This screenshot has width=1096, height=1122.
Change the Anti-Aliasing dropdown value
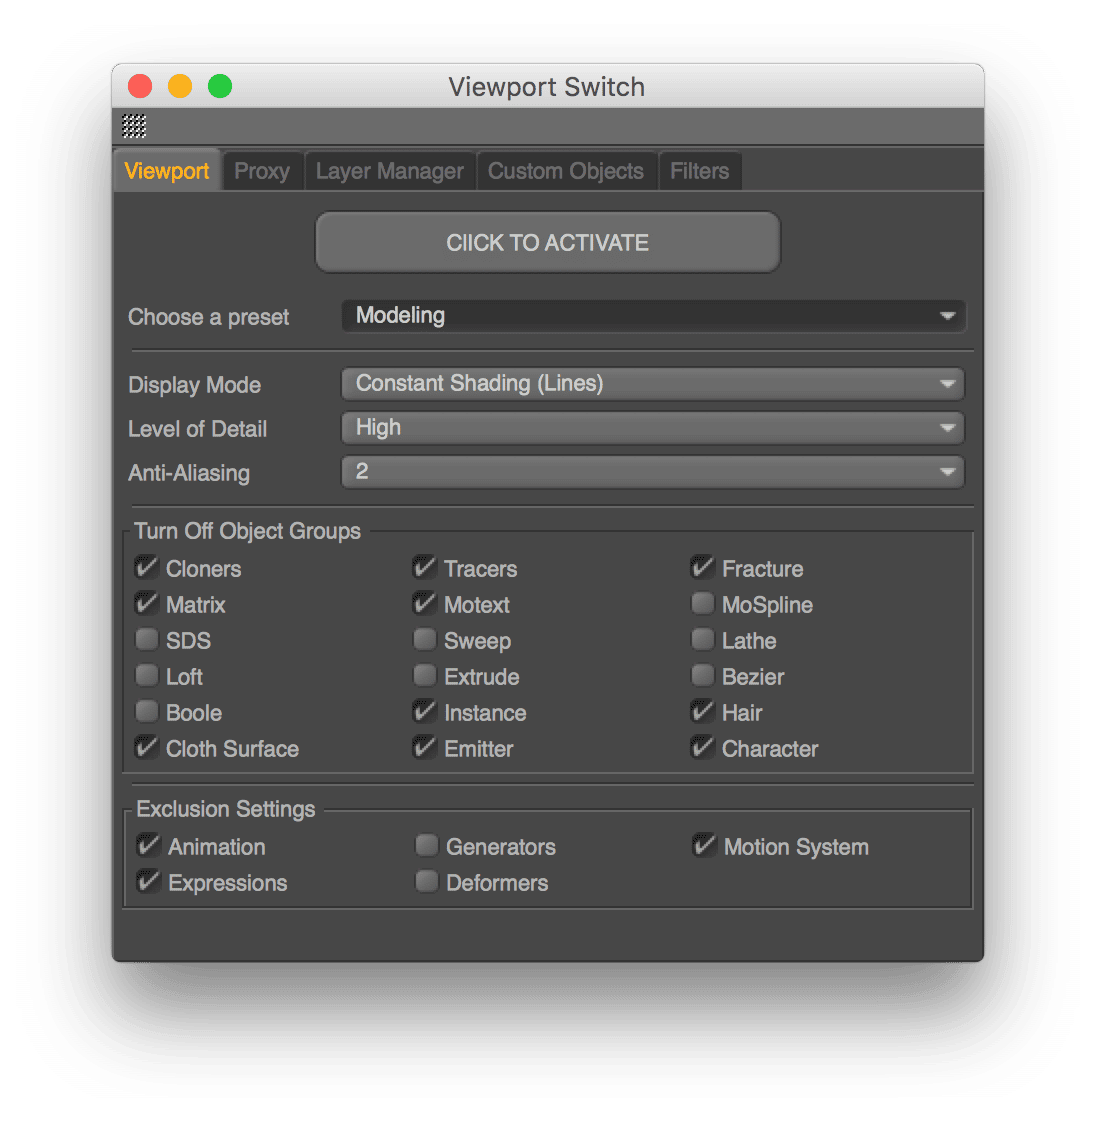653,472
